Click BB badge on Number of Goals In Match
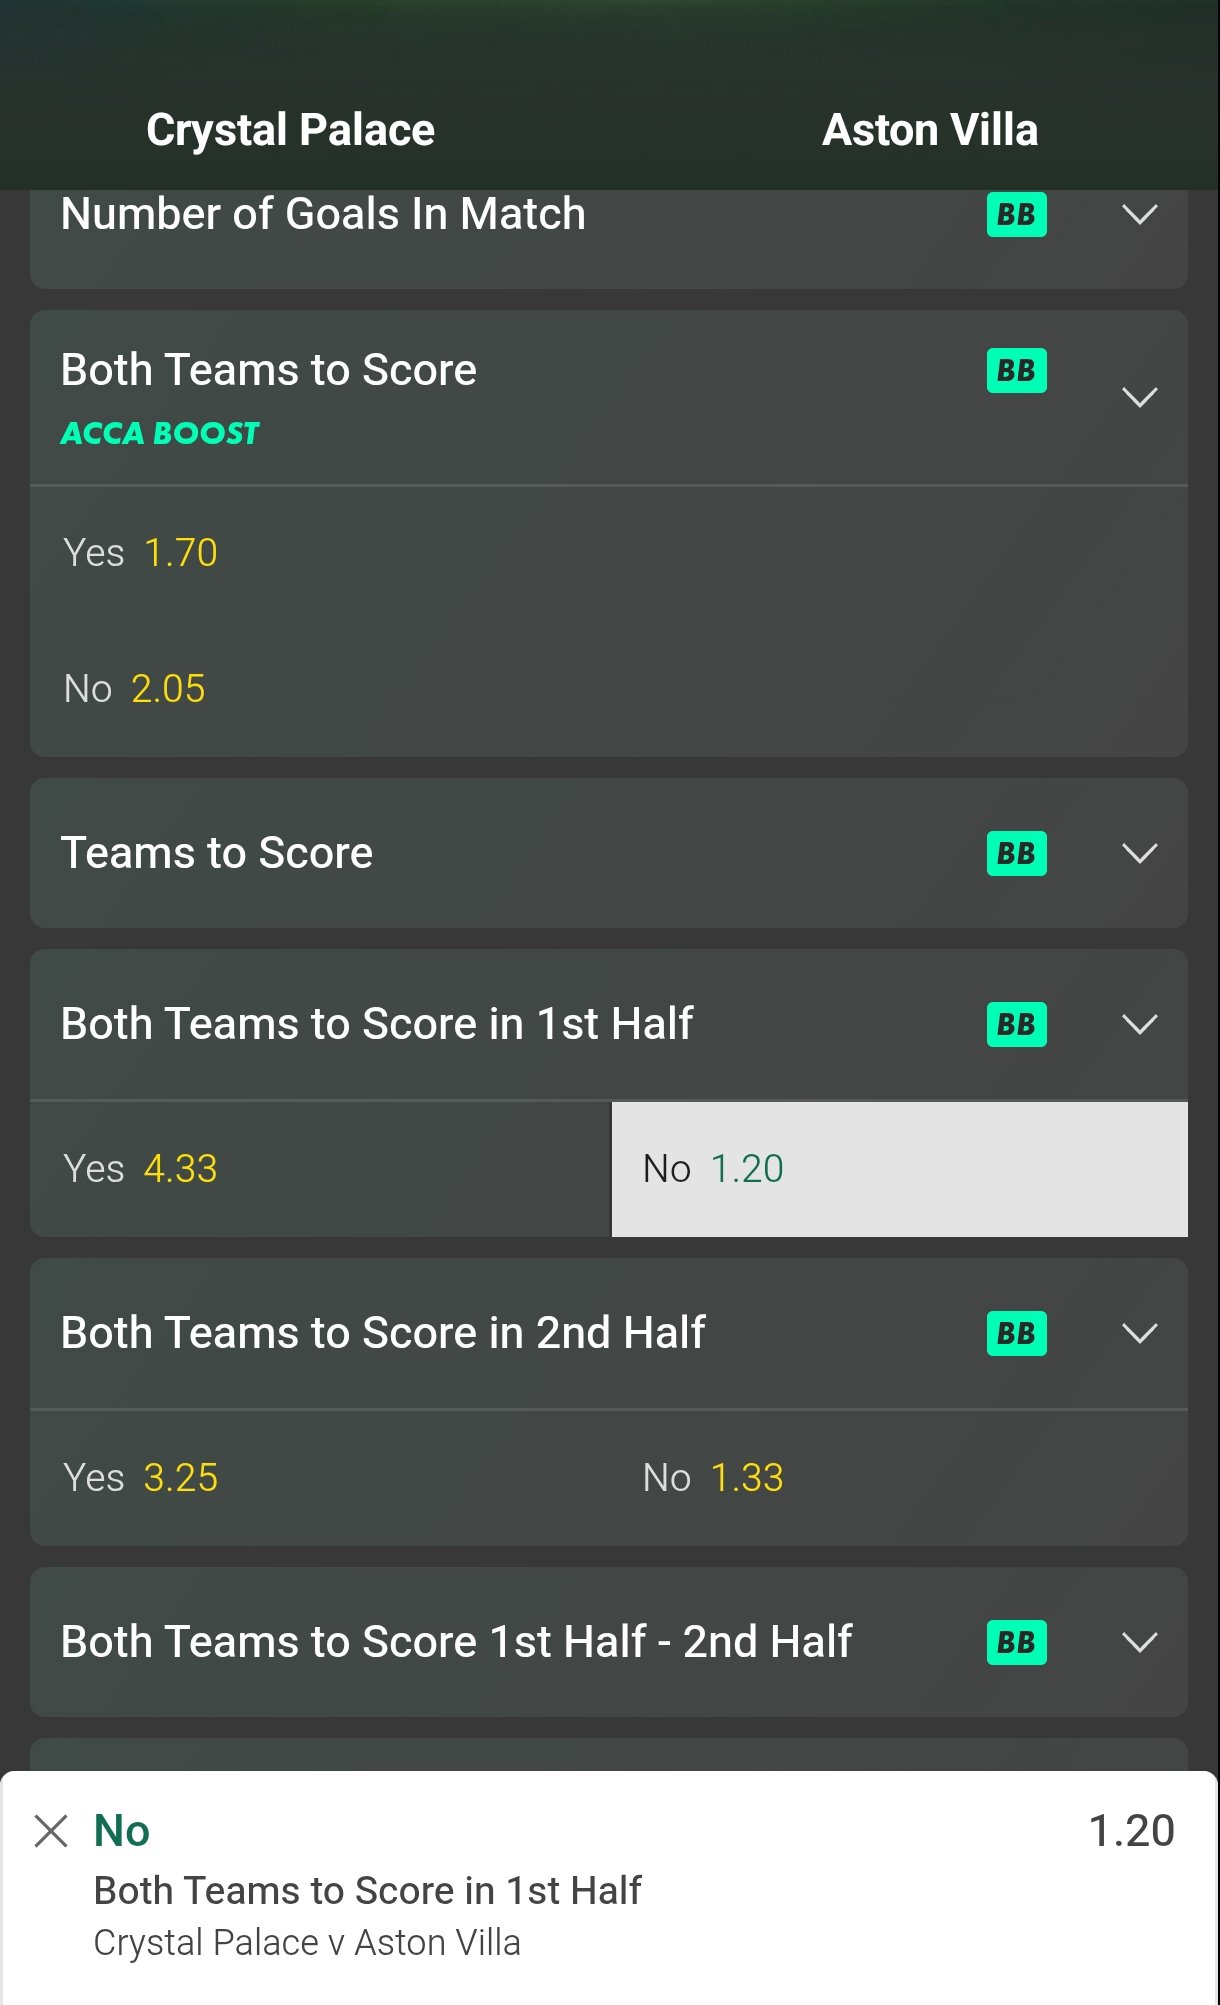This screenshot has width=1220, height=2005. [x=1016, y=214]
